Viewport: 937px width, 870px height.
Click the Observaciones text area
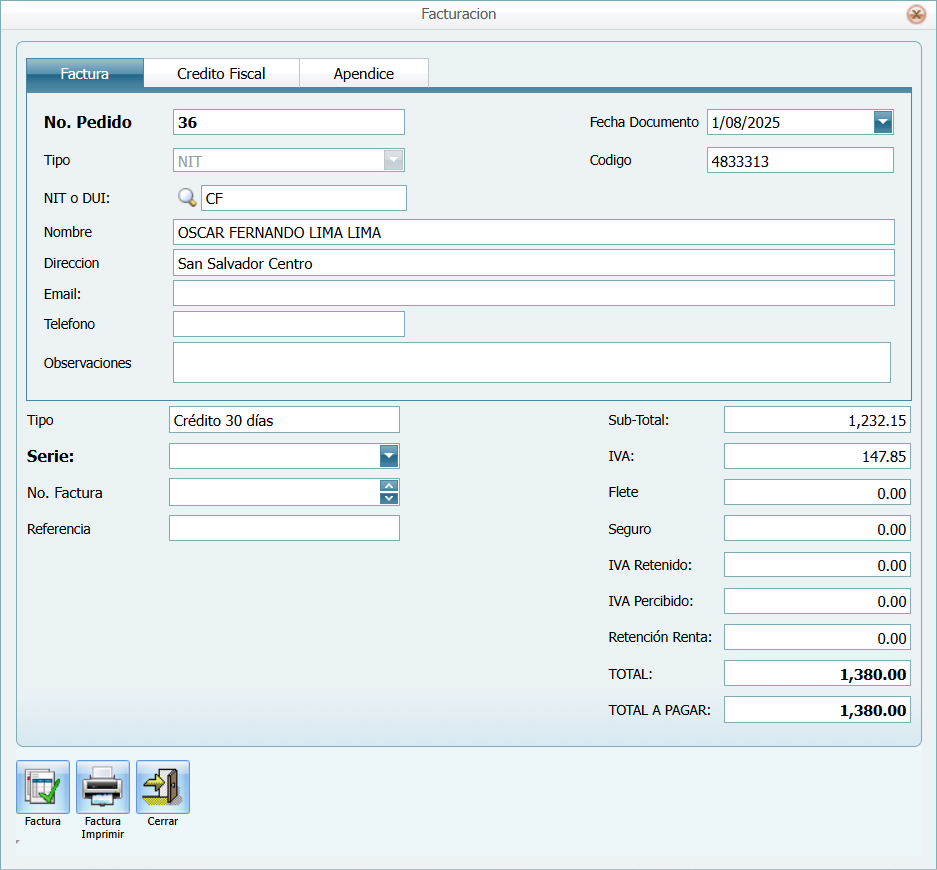coord(531,362)
